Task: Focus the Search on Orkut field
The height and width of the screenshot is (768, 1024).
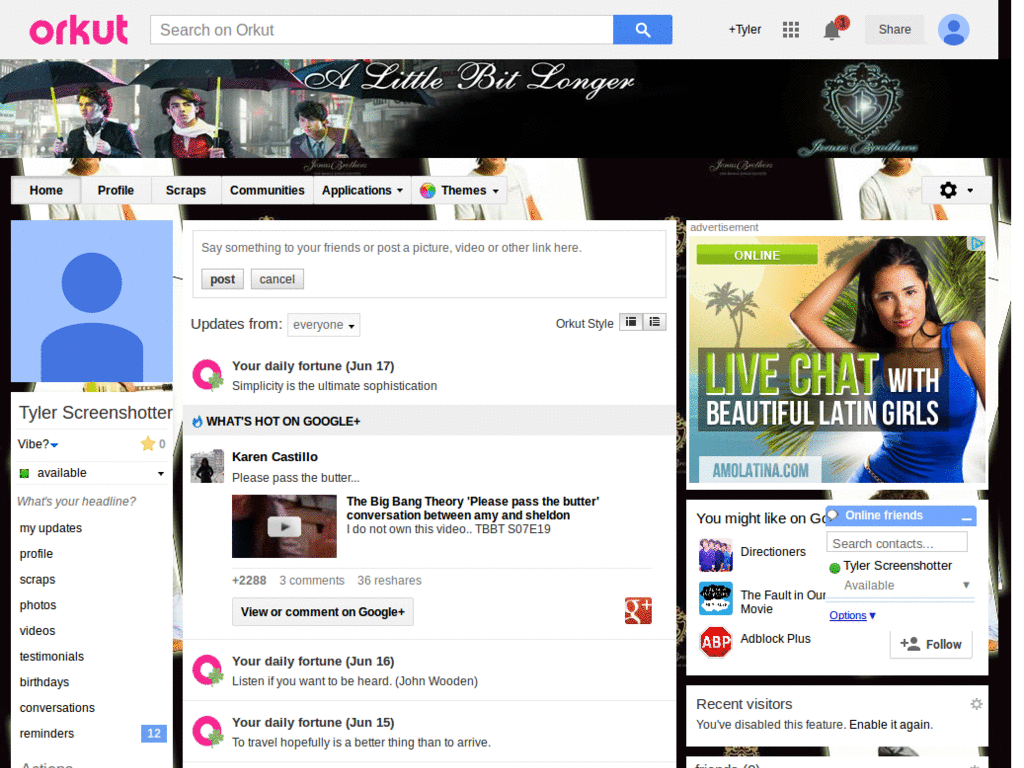Action: pos(381,30)
